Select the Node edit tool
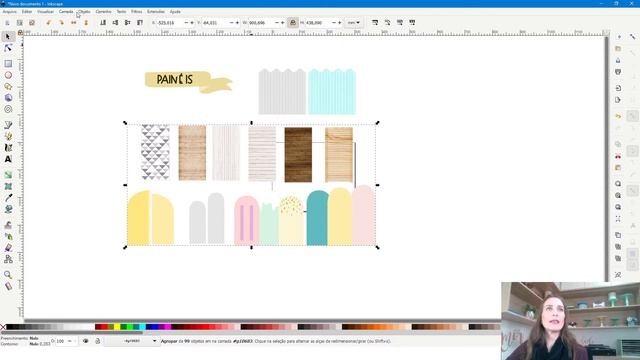Viewport: 640px width, 360px height. [x=8, y=48]
